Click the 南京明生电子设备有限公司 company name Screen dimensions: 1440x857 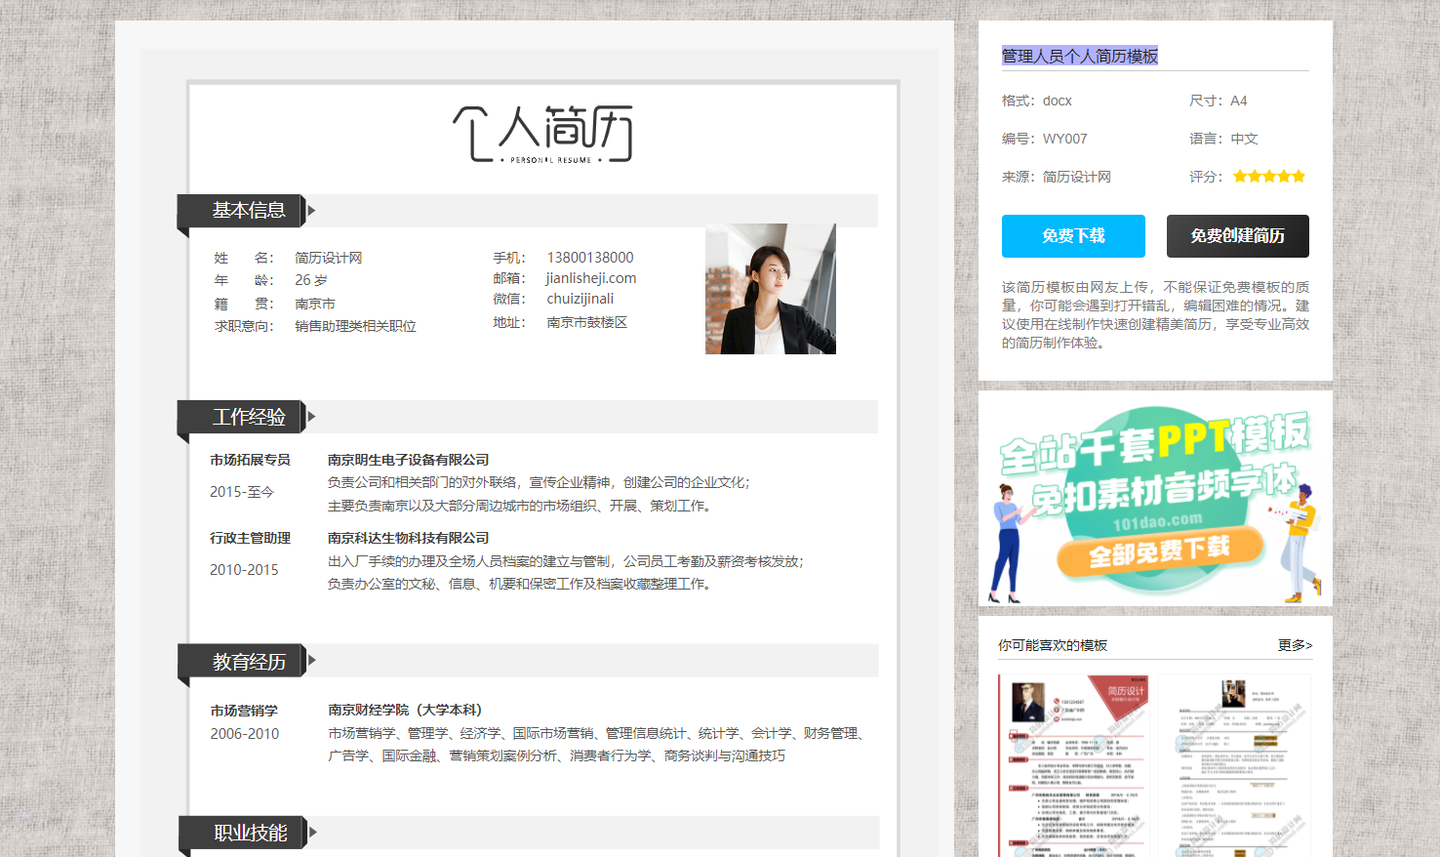[408, 460]
